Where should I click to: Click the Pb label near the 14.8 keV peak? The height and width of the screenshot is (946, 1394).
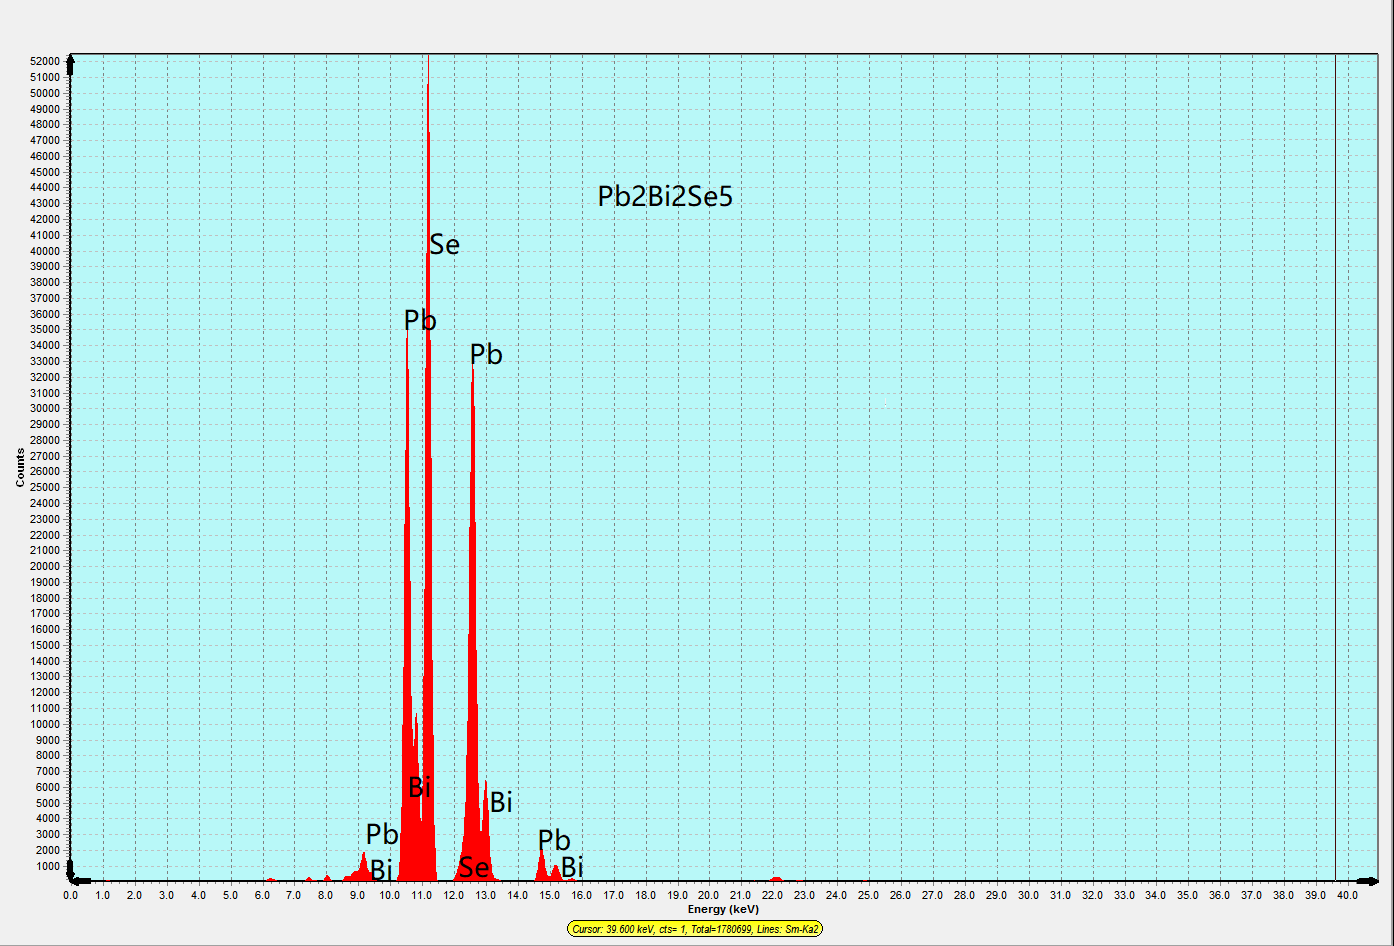coord(554,840)
